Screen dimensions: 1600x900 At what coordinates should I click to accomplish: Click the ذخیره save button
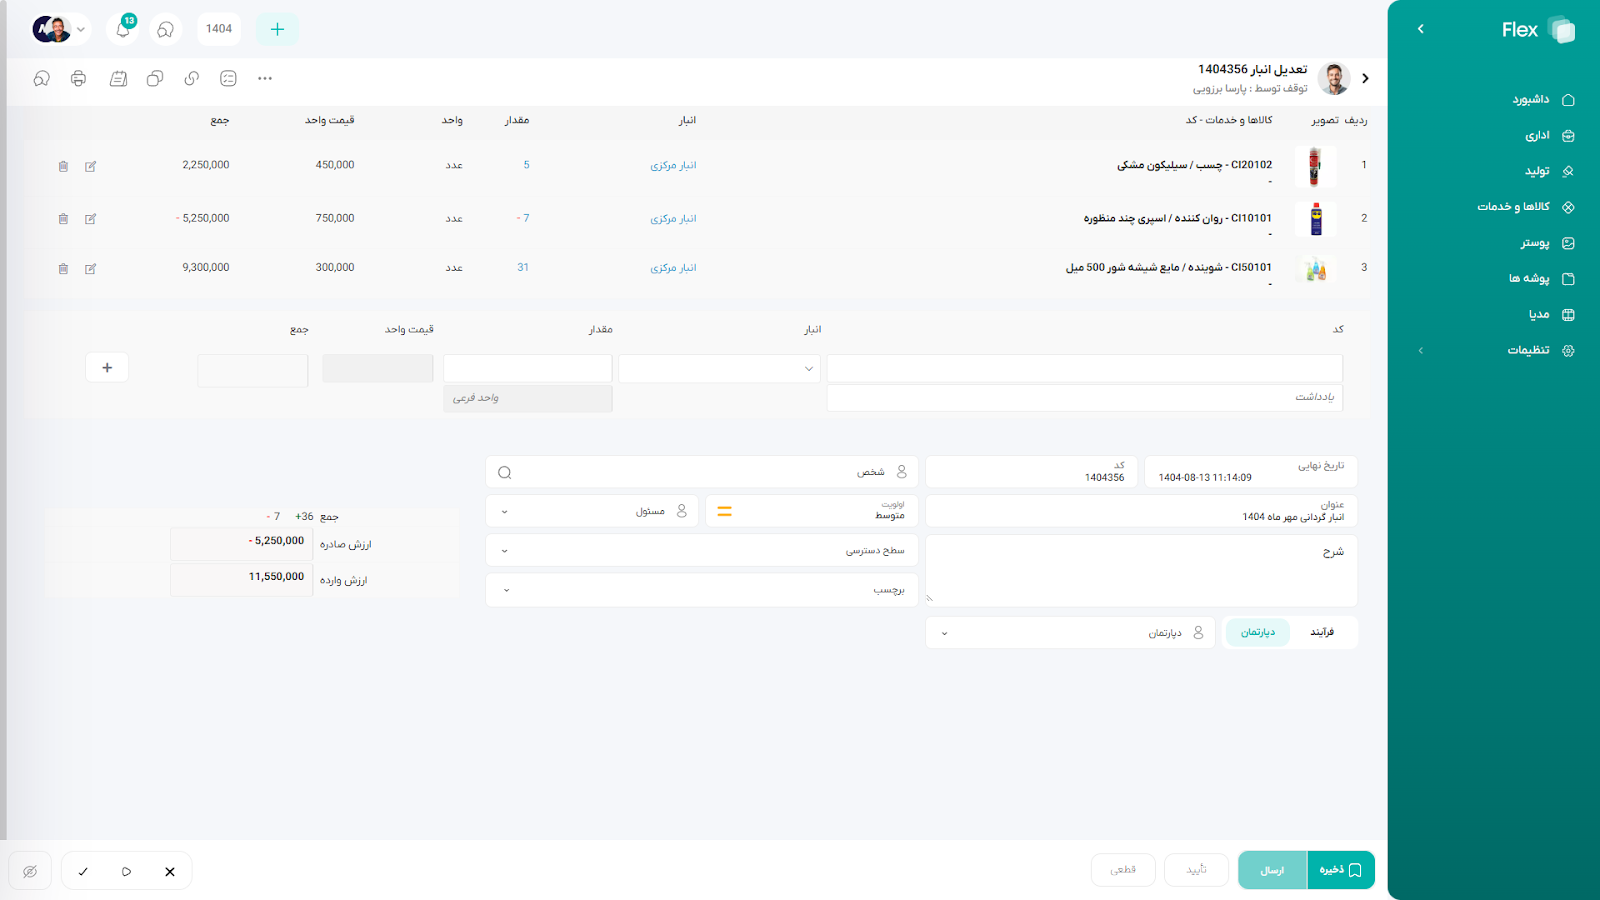tap(1340, 870)
